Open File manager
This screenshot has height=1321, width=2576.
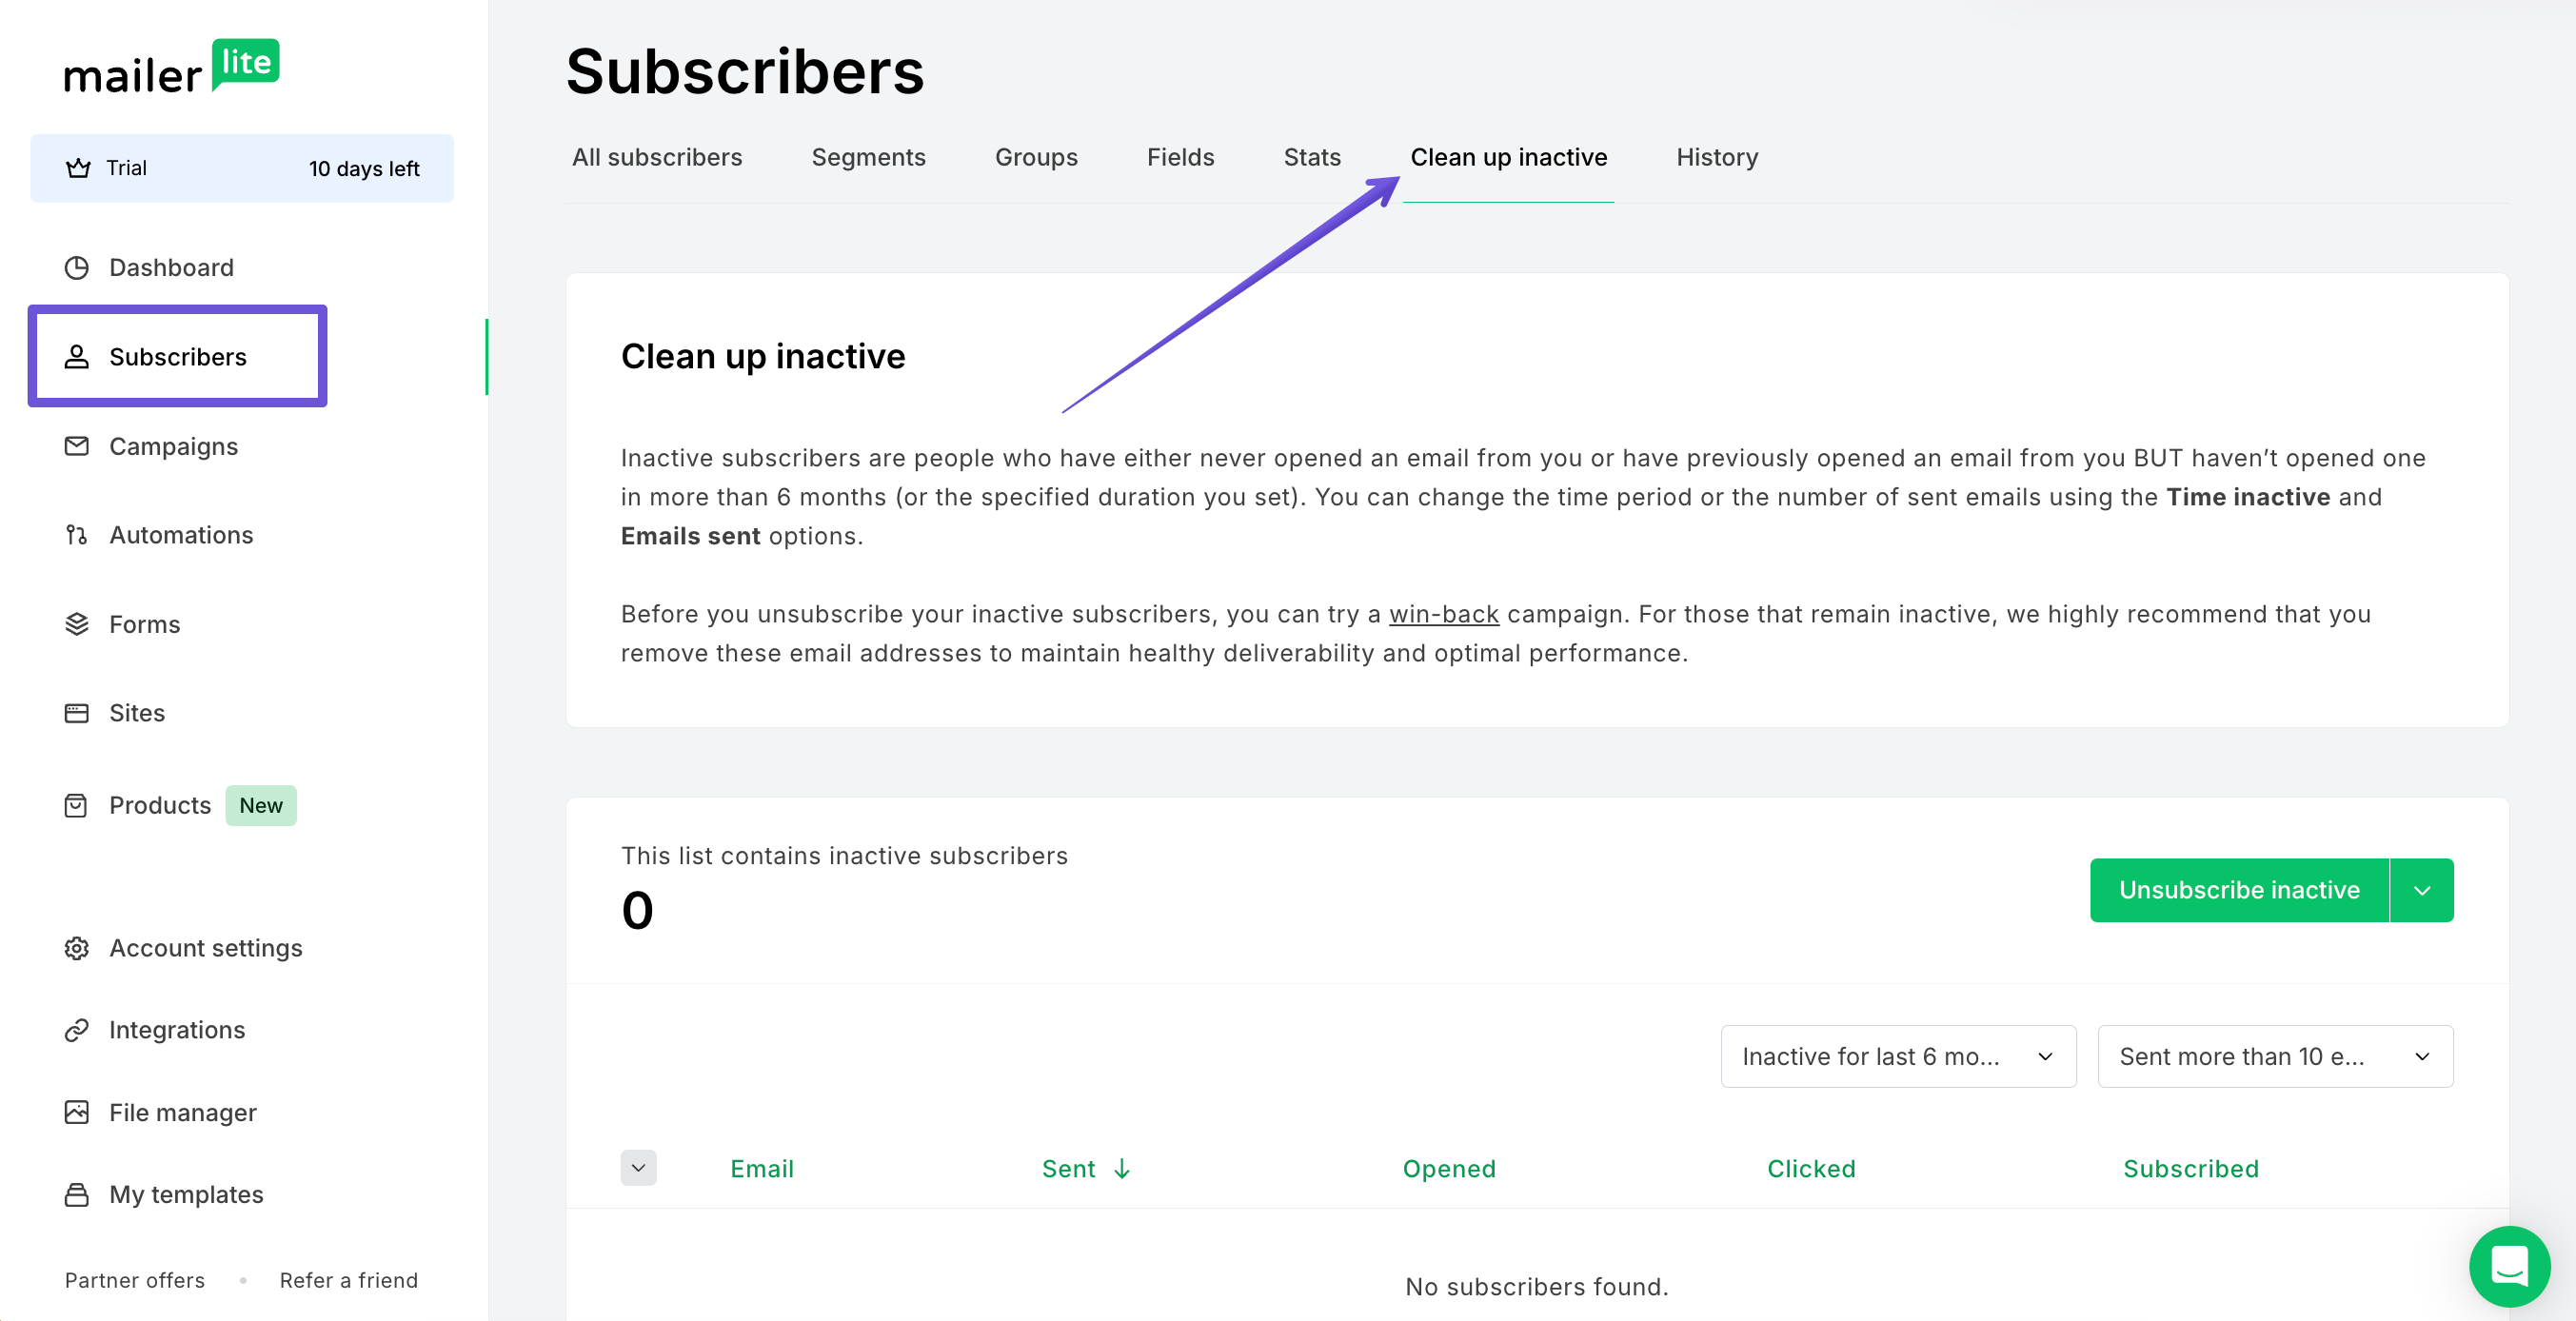point(182,1112)
